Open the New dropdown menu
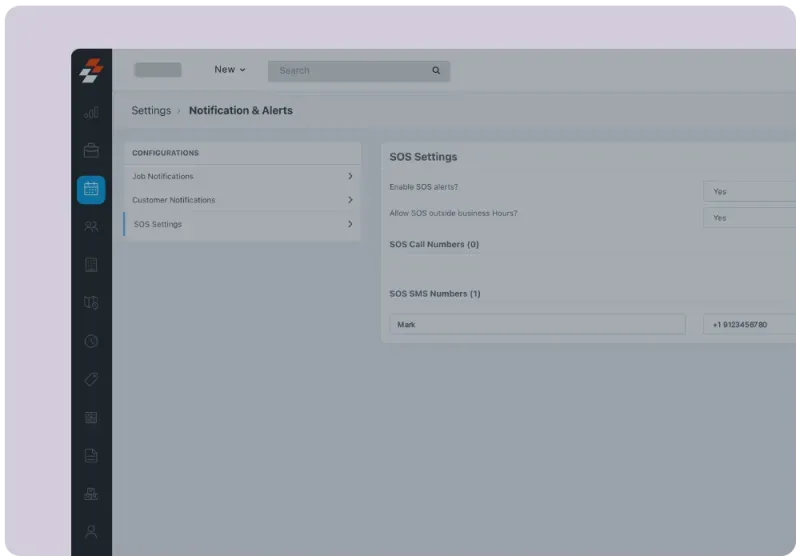Screen dimensions: 800x560 pos(230,69)
